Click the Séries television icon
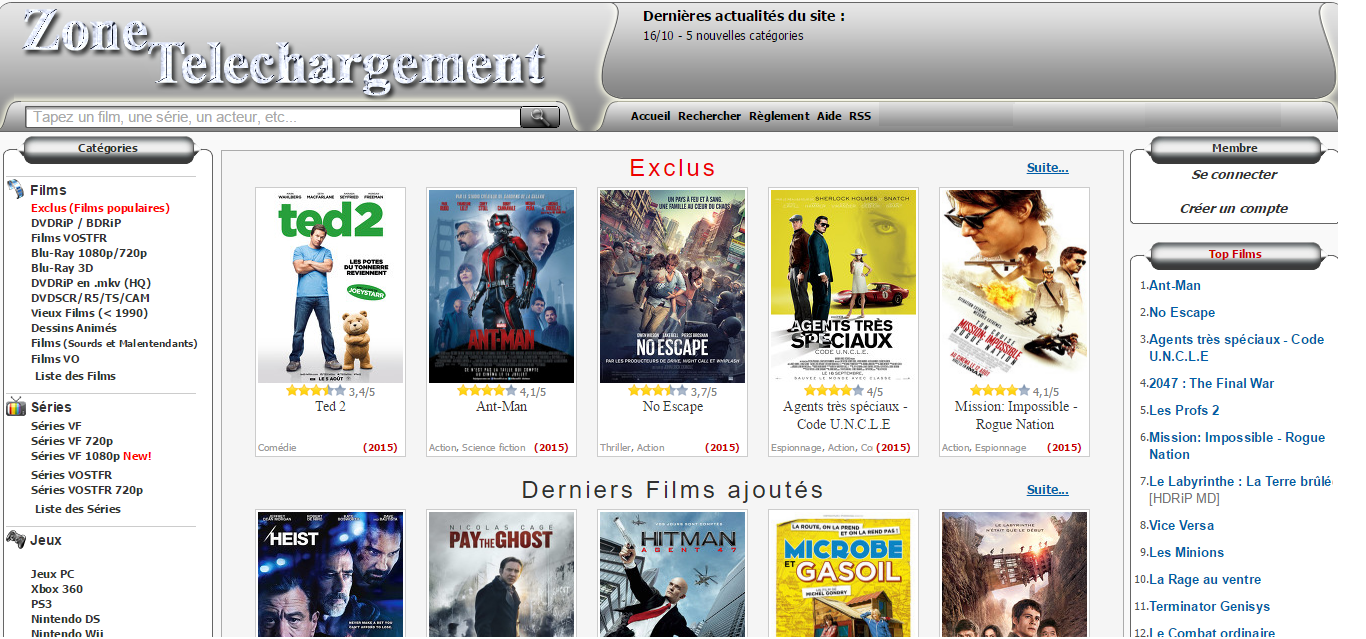 coord(16,406)
